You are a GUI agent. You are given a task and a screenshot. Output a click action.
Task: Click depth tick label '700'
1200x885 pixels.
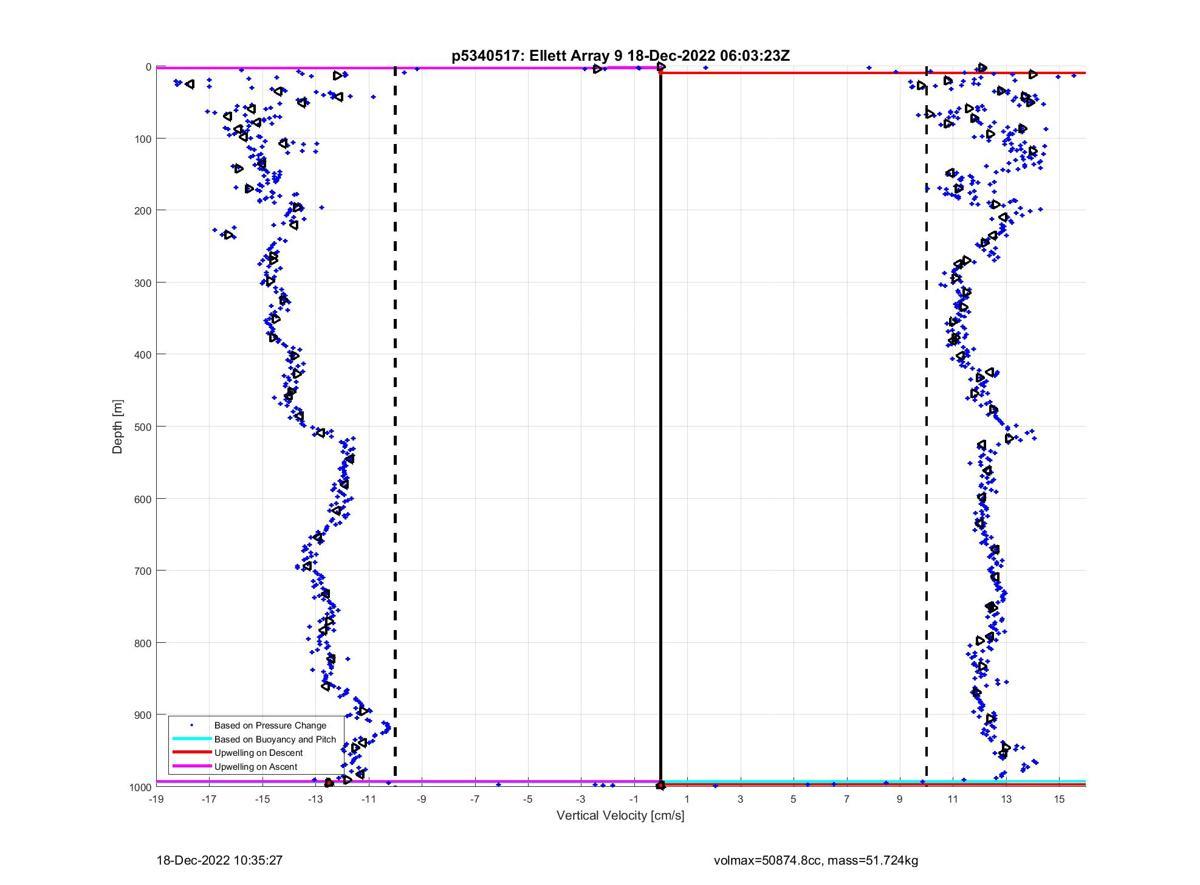tap(142, 571)
